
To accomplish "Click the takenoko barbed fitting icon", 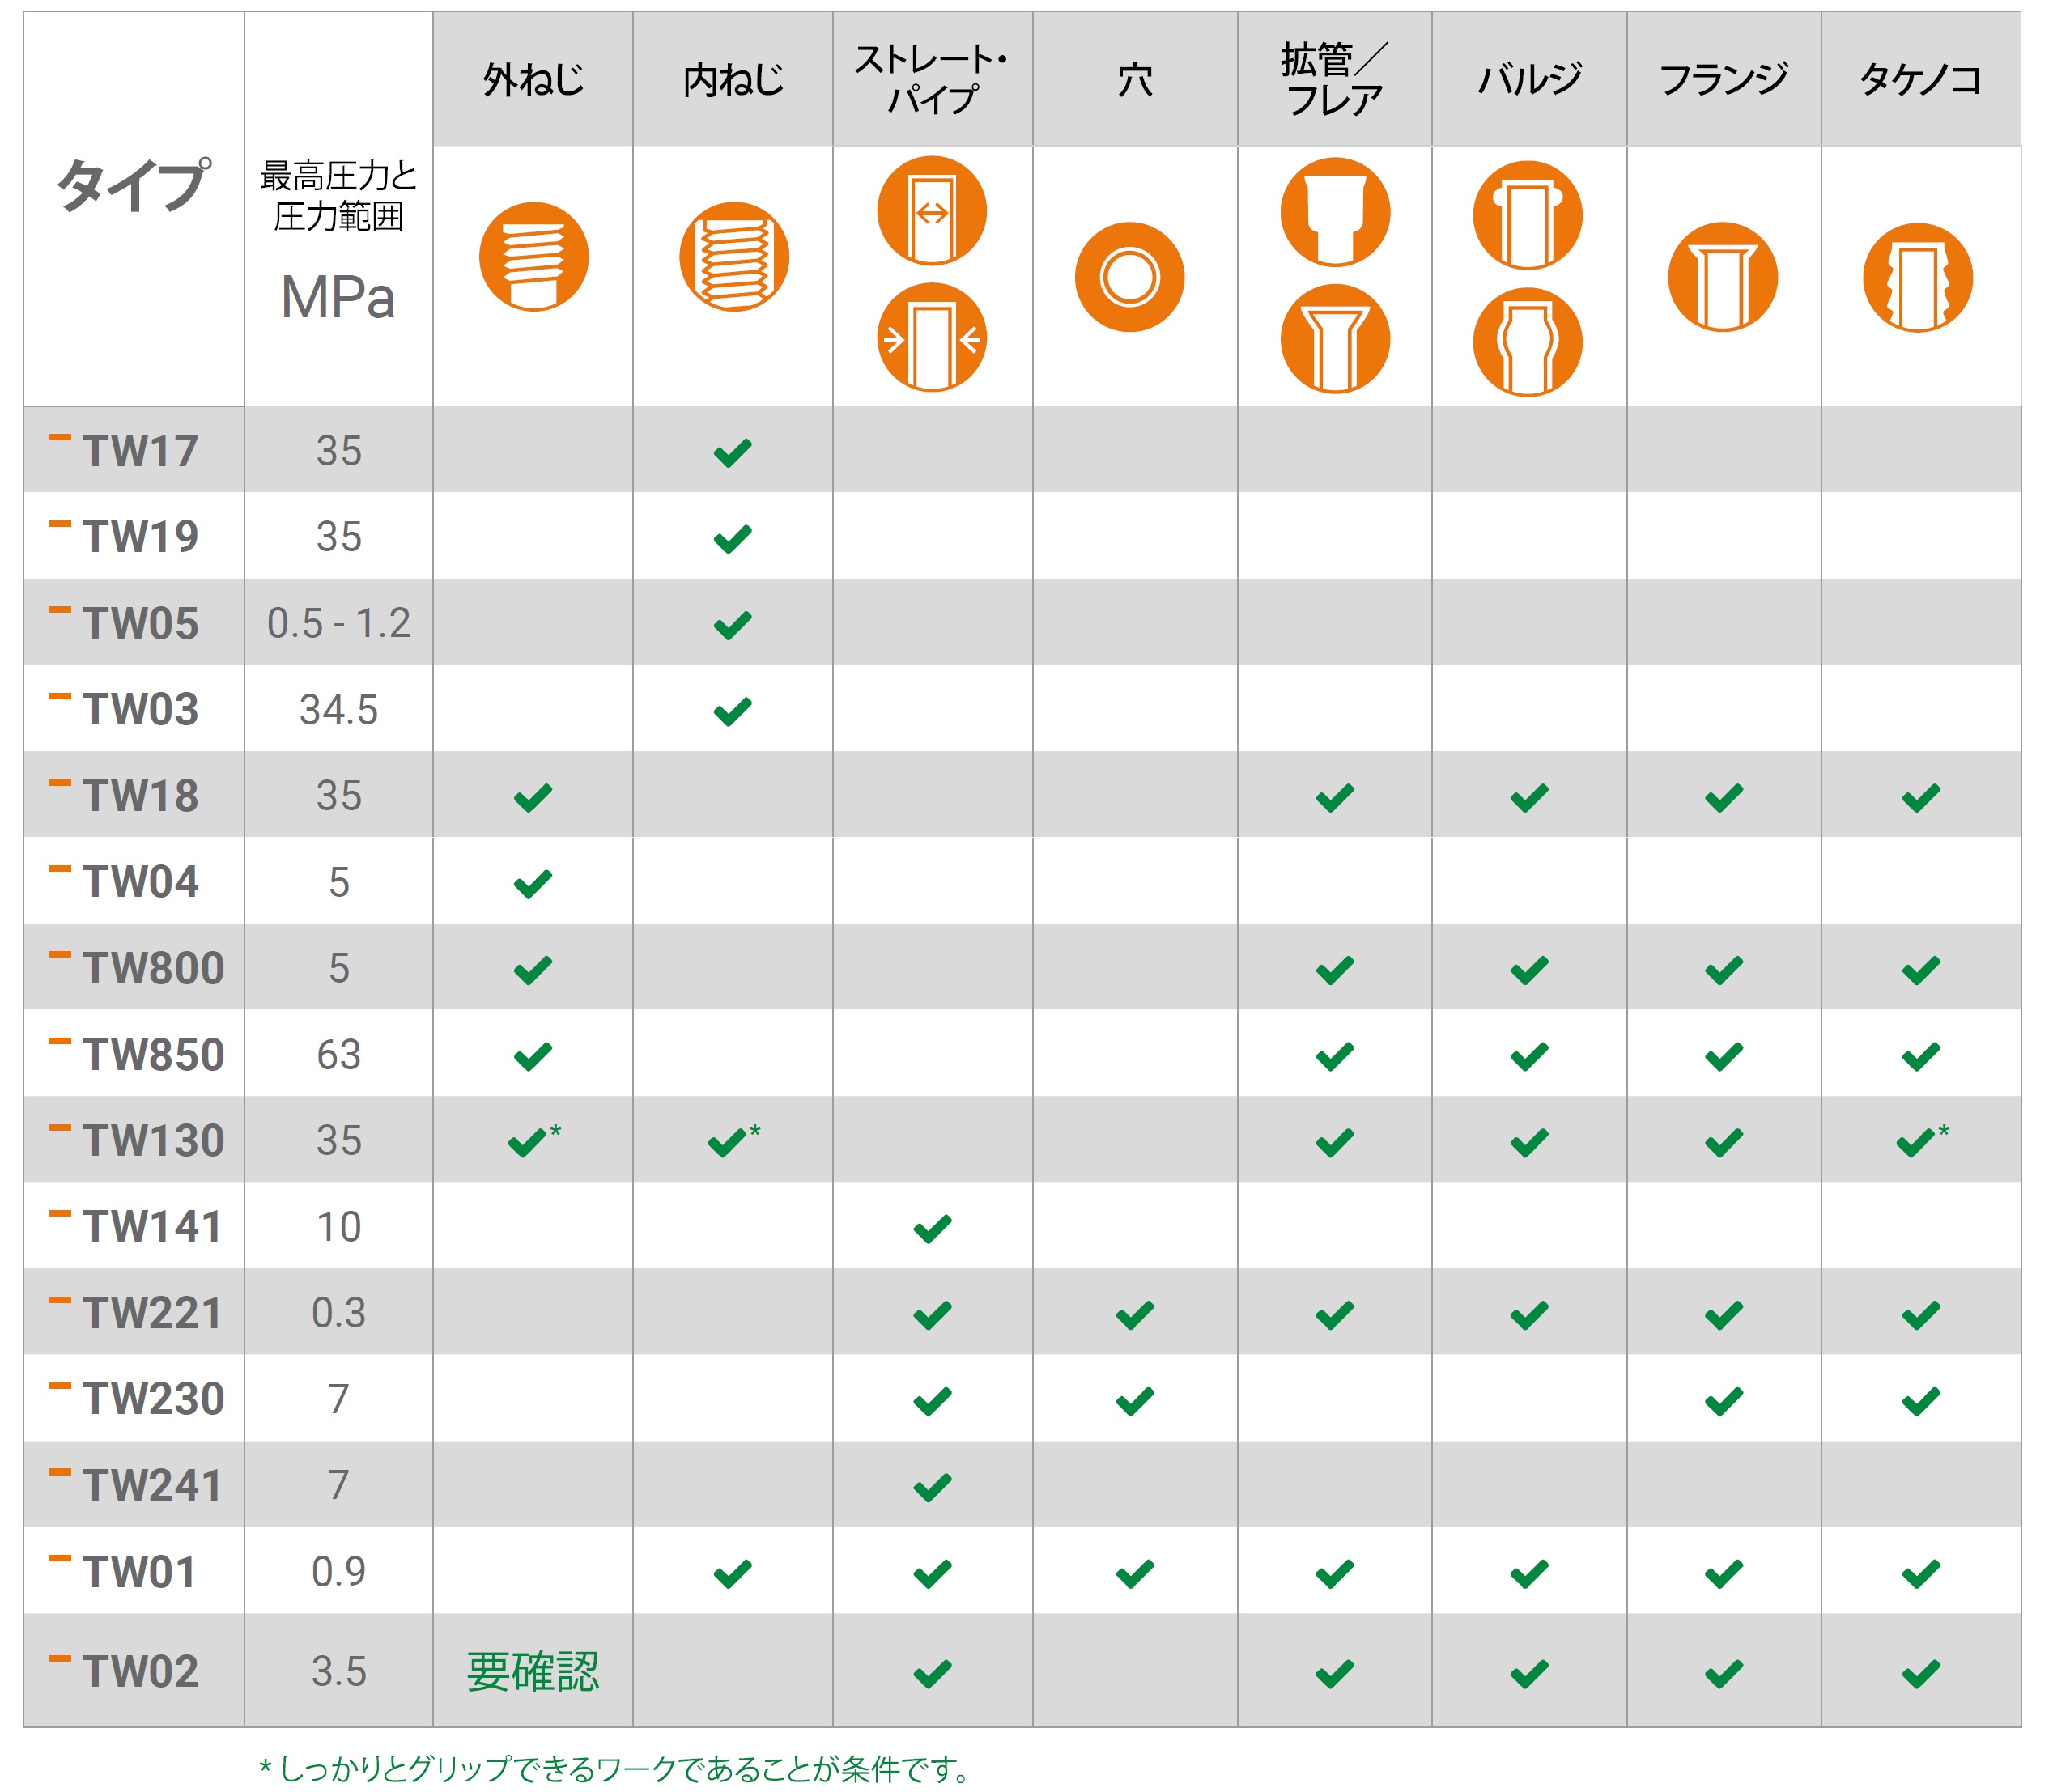I will [1918, 277].
